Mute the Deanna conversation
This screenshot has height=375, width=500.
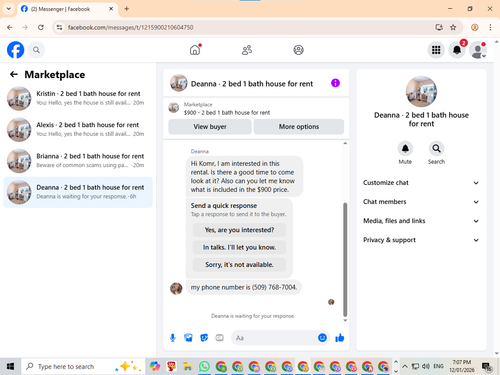pyautogui.click(x=405, y=149)
